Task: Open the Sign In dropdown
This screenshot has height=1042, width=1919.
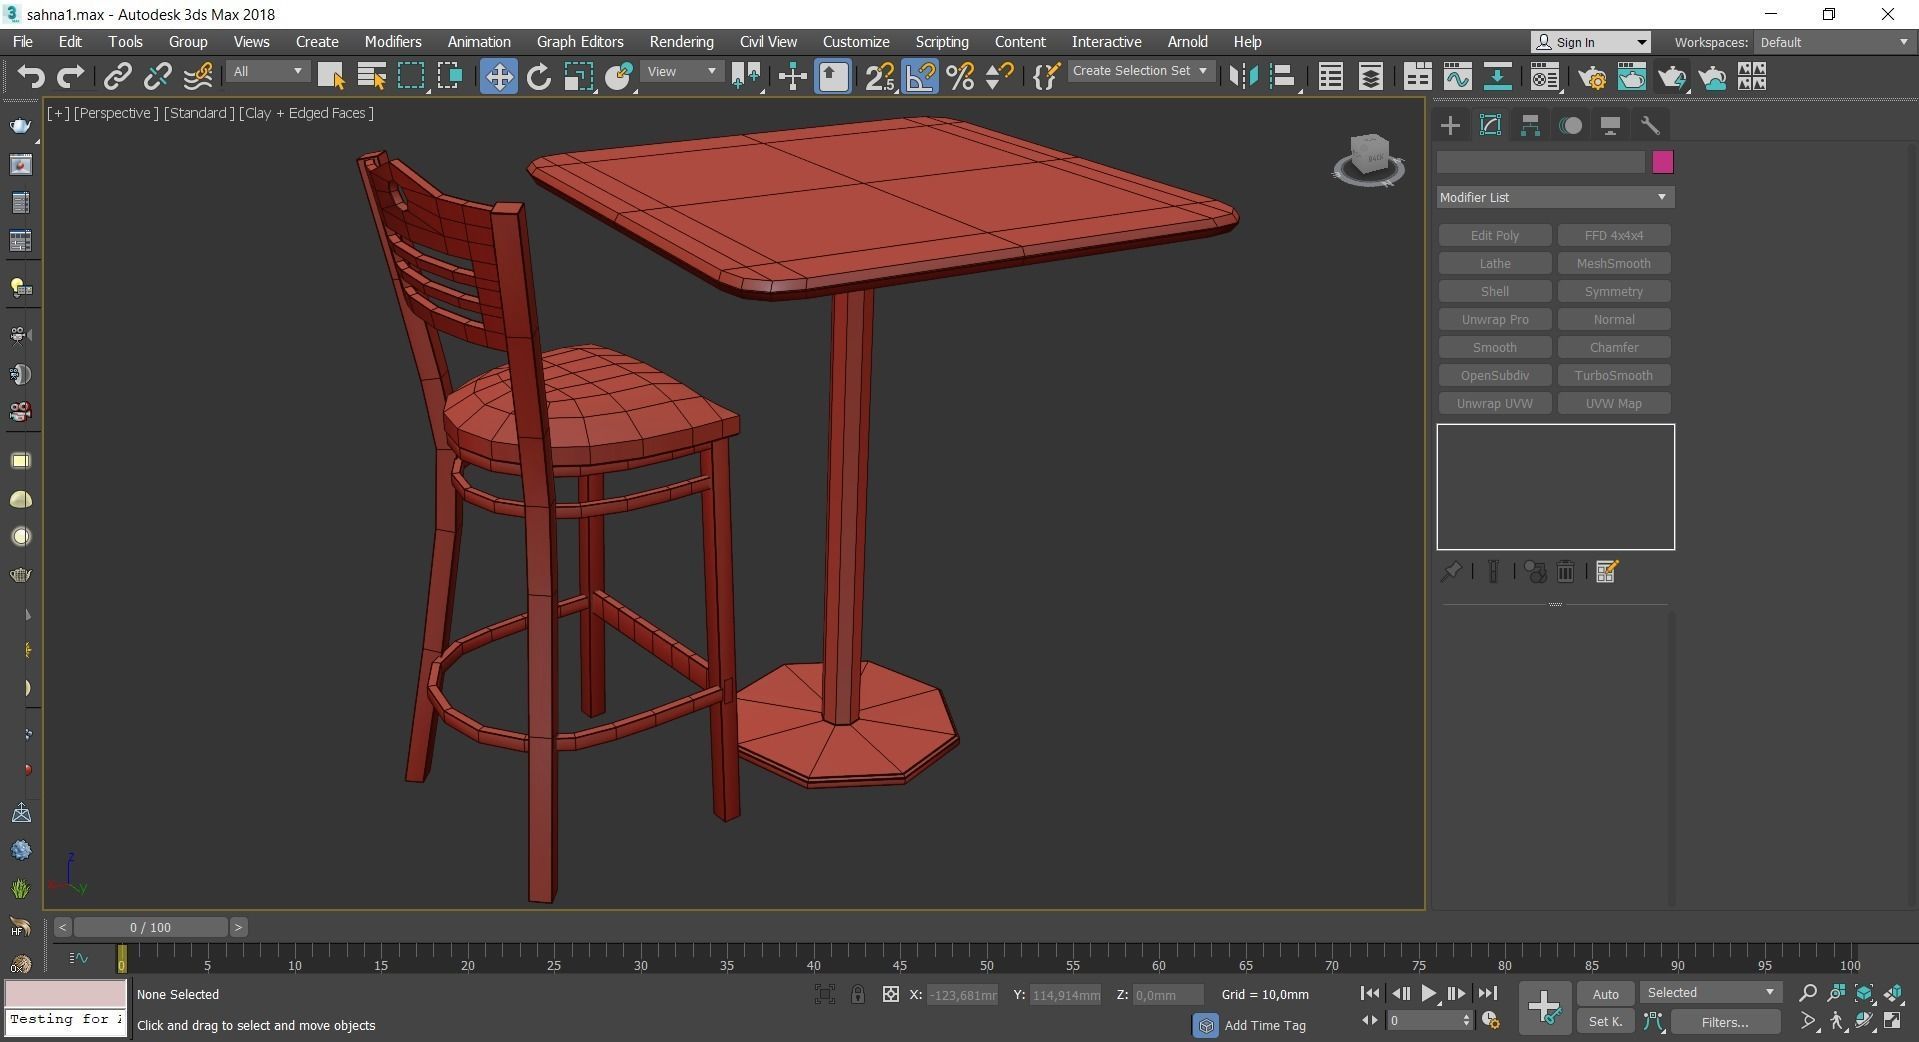Action: tap(1590, 42)
